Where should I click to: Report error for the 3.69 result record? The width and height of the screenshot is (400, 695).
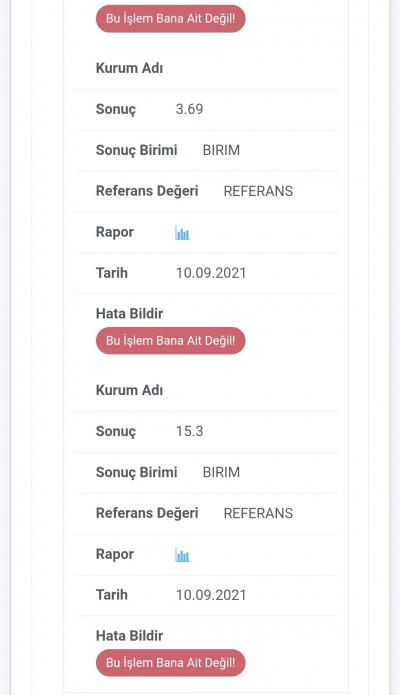pos(170,341)
